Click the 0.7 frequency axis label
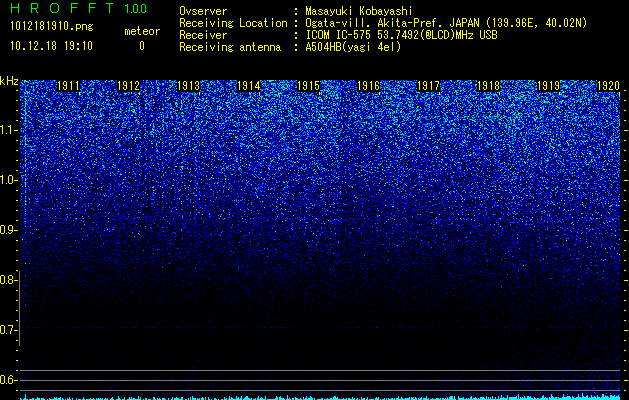 8,330
